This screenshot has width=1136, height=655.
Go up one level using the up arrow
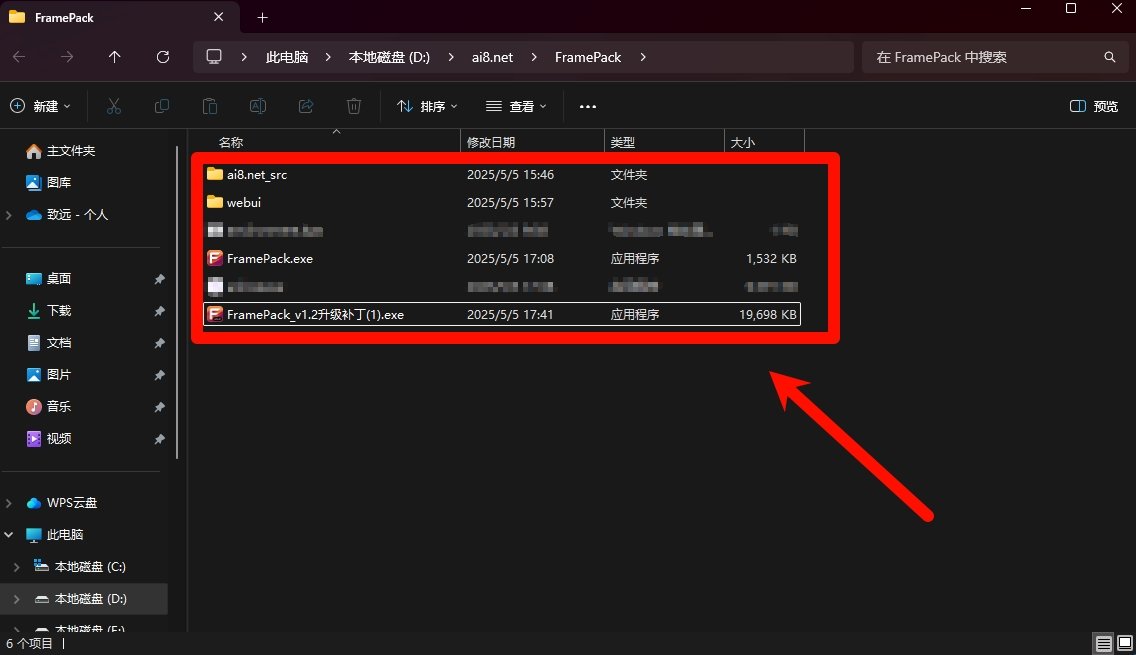(114, 57)
